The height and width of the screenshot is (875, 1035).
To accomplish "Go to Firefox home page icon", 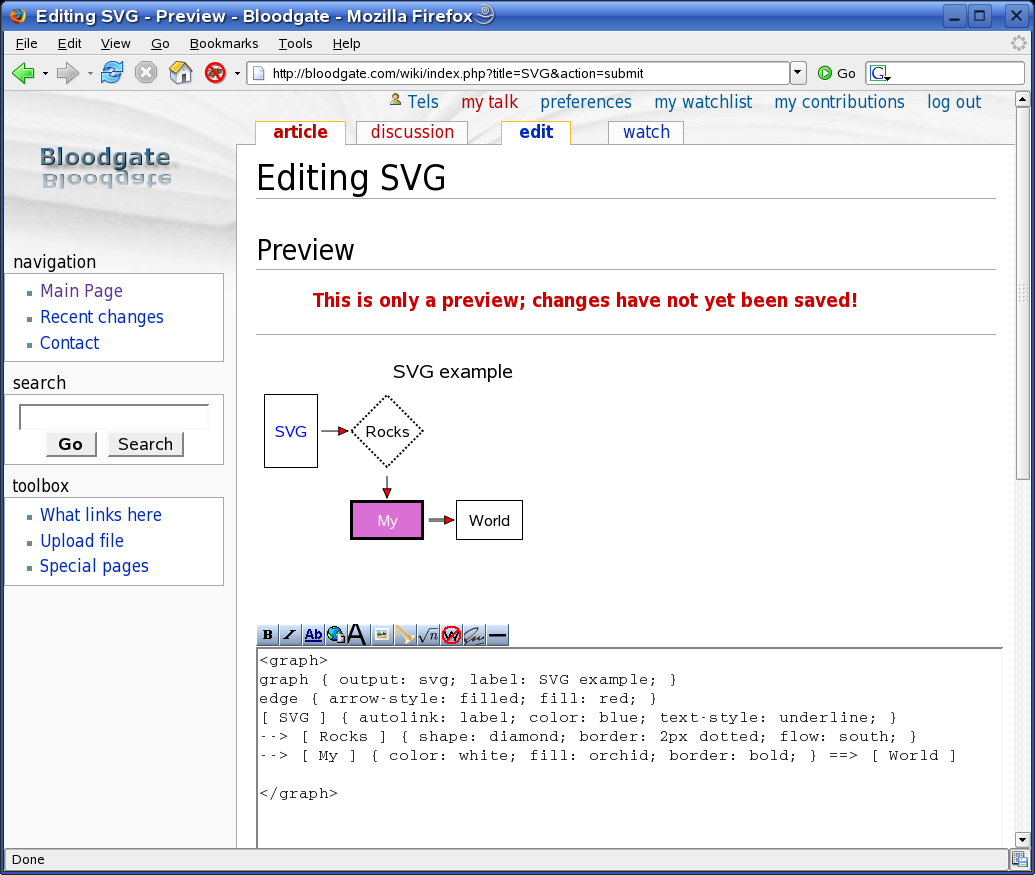I will tap(180, 73).
